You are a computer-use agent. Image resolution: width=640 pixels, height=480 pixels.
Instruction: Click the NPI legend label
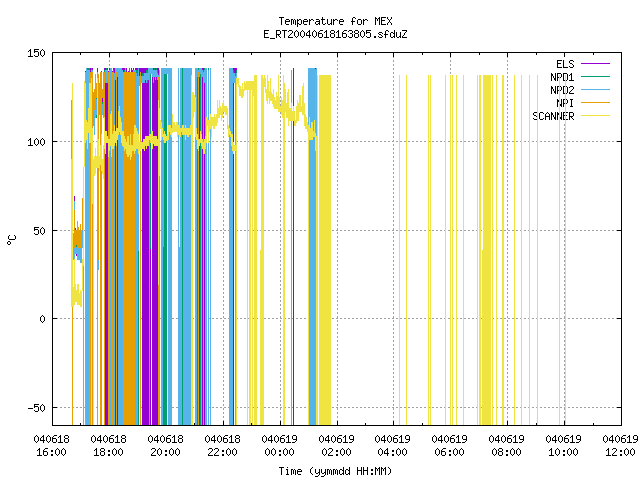tap(565, 103)
